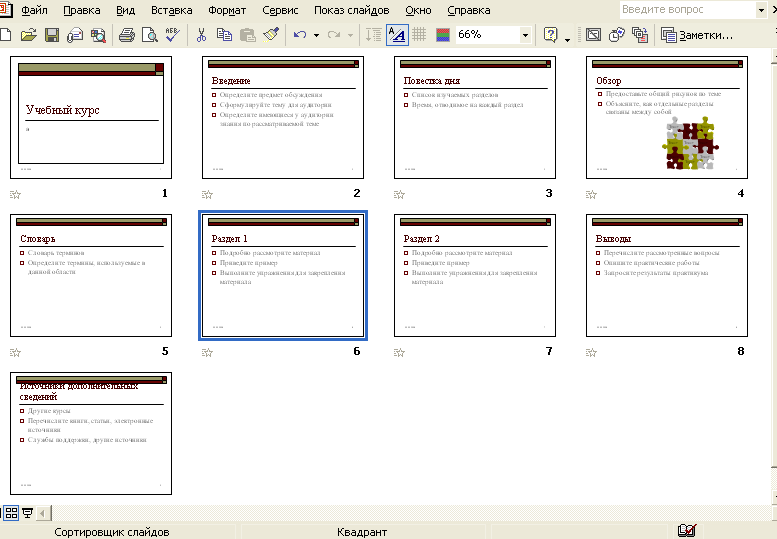
Task: Open the Вставка menu
Action: (x=171, y=10)
